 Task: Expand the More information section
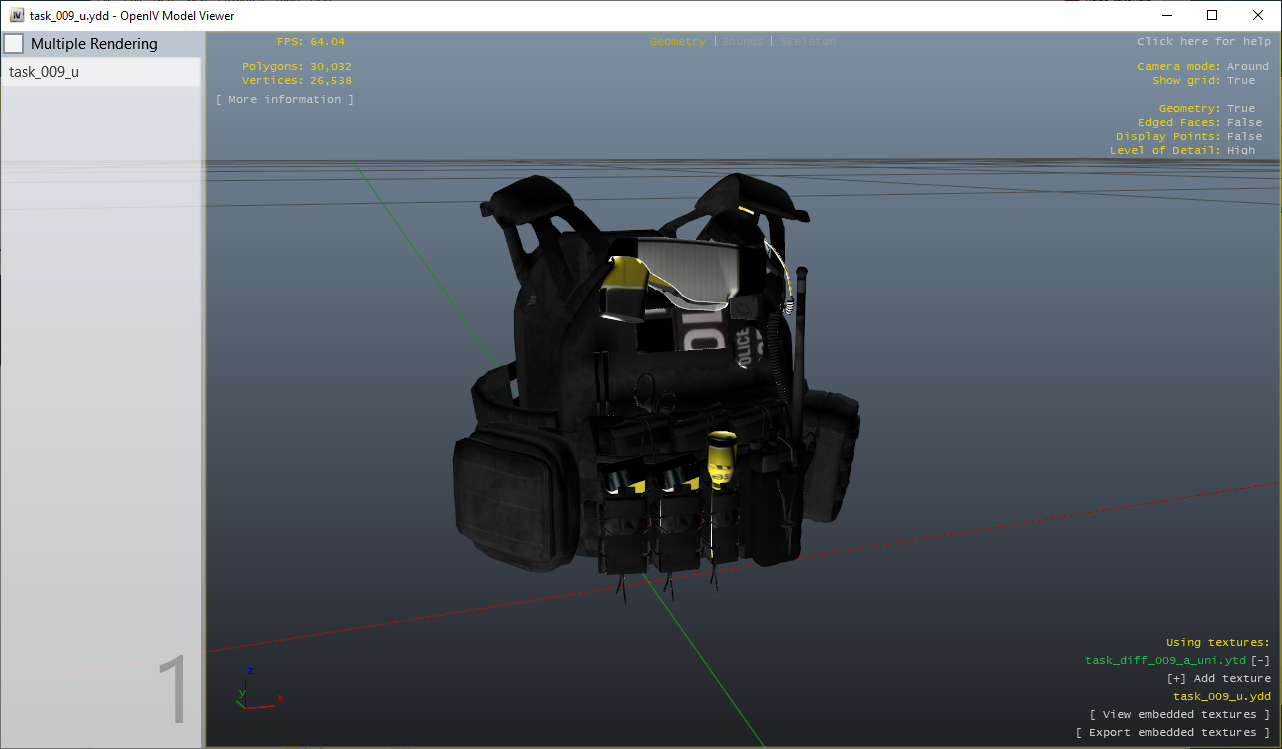pos(285,99)
